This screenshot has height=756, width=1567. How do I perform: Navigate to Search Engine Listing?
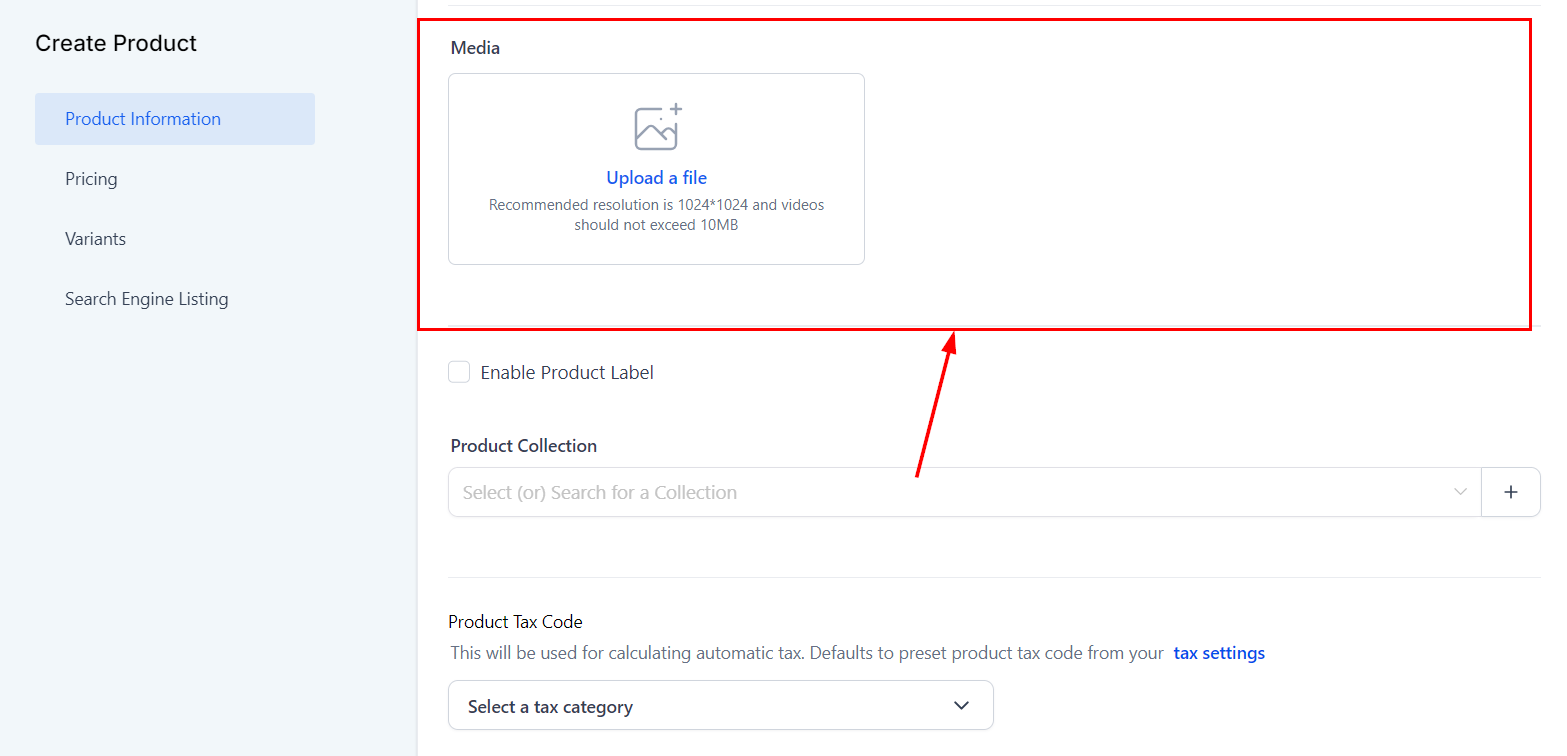point(146,299)
